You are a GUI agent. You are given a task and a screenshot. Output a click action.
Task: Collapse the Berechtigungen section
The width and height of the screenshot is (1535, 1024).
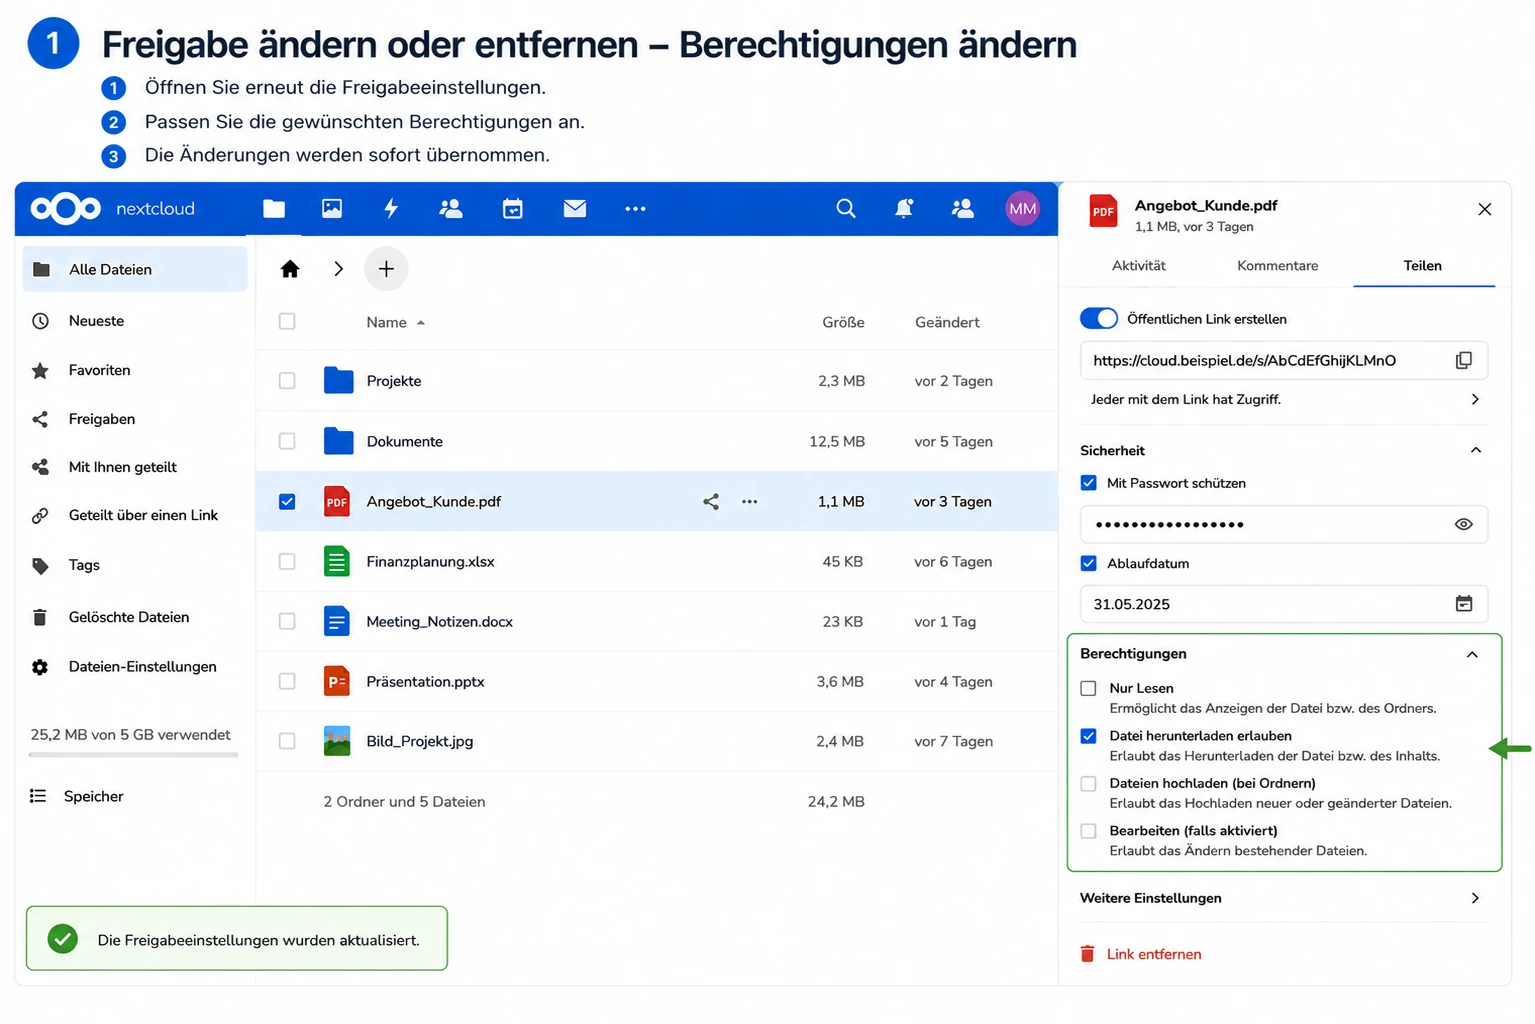pos(1472,654)
